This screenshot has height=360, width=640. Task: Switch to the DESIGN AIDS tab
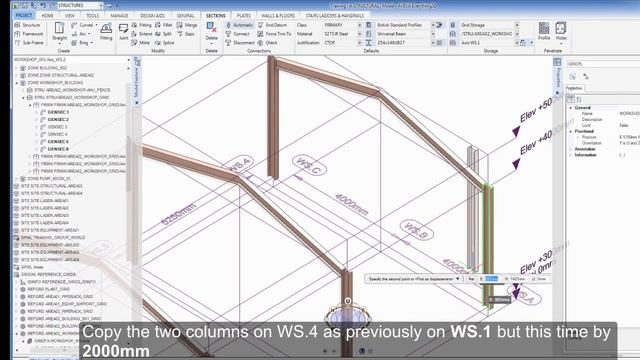[x=152, y=16]
